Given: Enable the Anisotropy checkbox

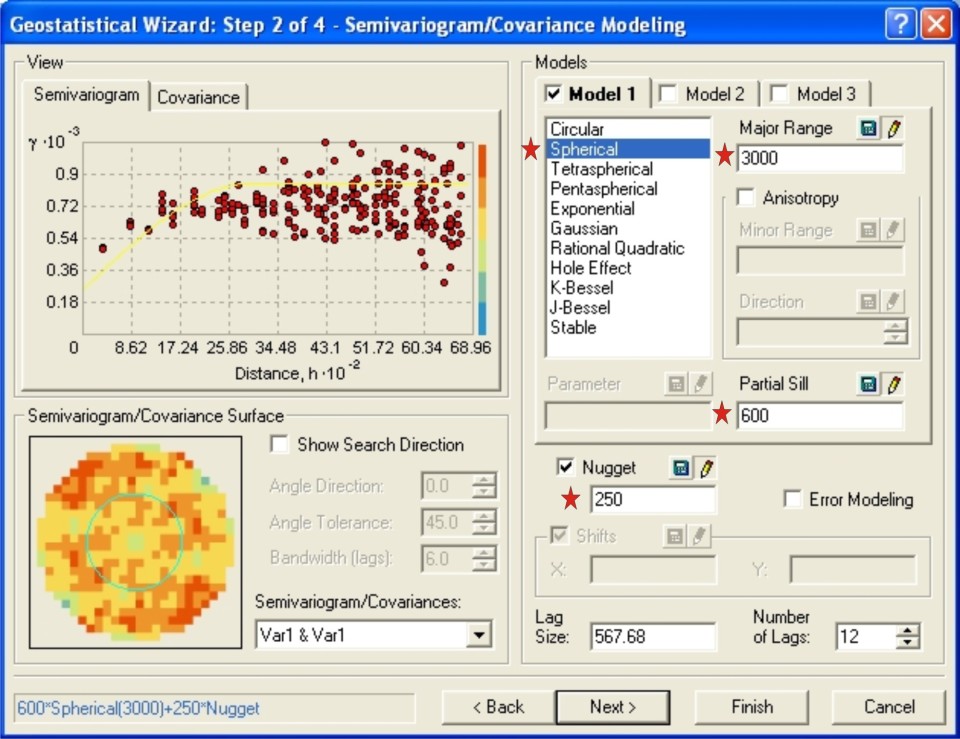Looking at the screenshot, I should click(745, 197).
